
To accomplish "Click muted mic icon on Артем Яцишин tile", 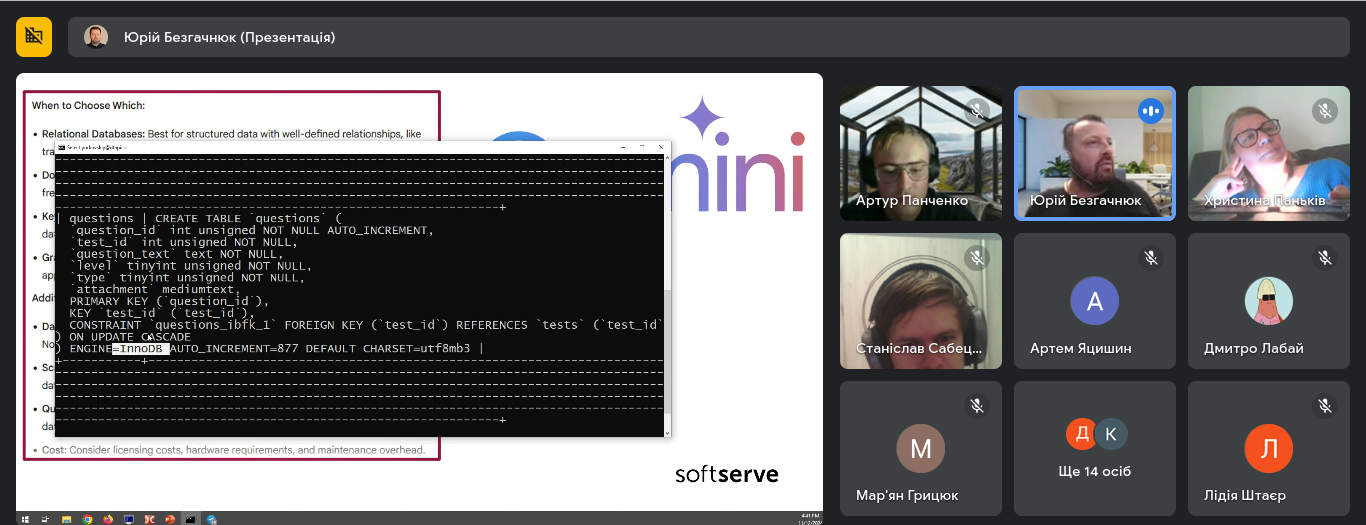I will (1151, 258).
